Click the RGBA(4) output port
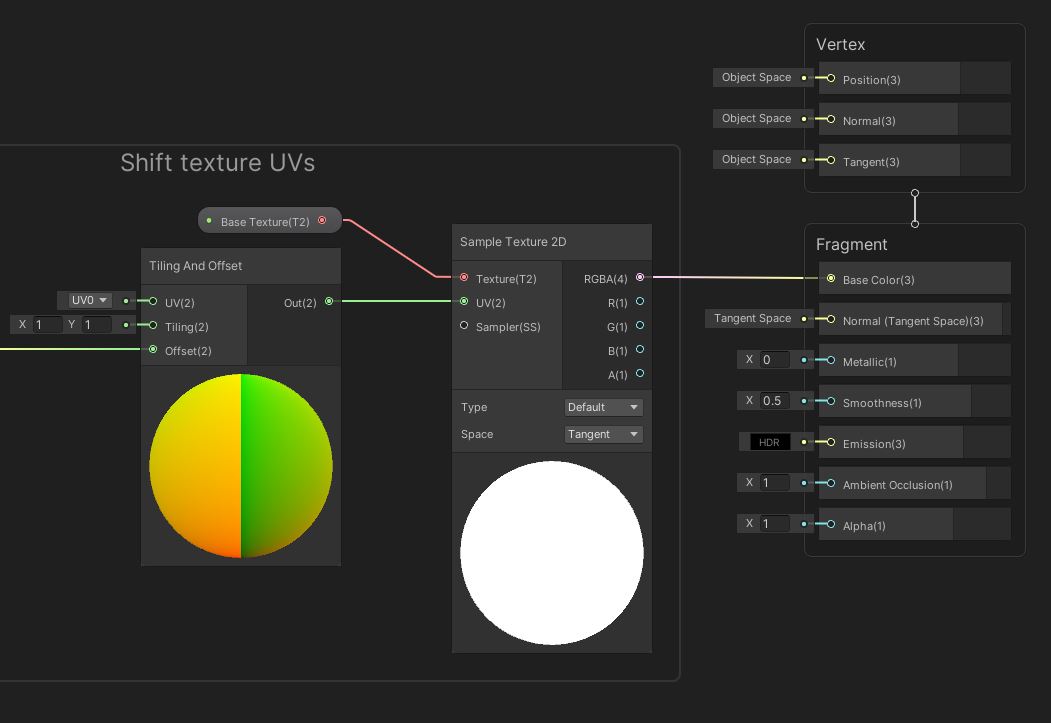This screenshot has width=1051, height=723. coord(640,278)
